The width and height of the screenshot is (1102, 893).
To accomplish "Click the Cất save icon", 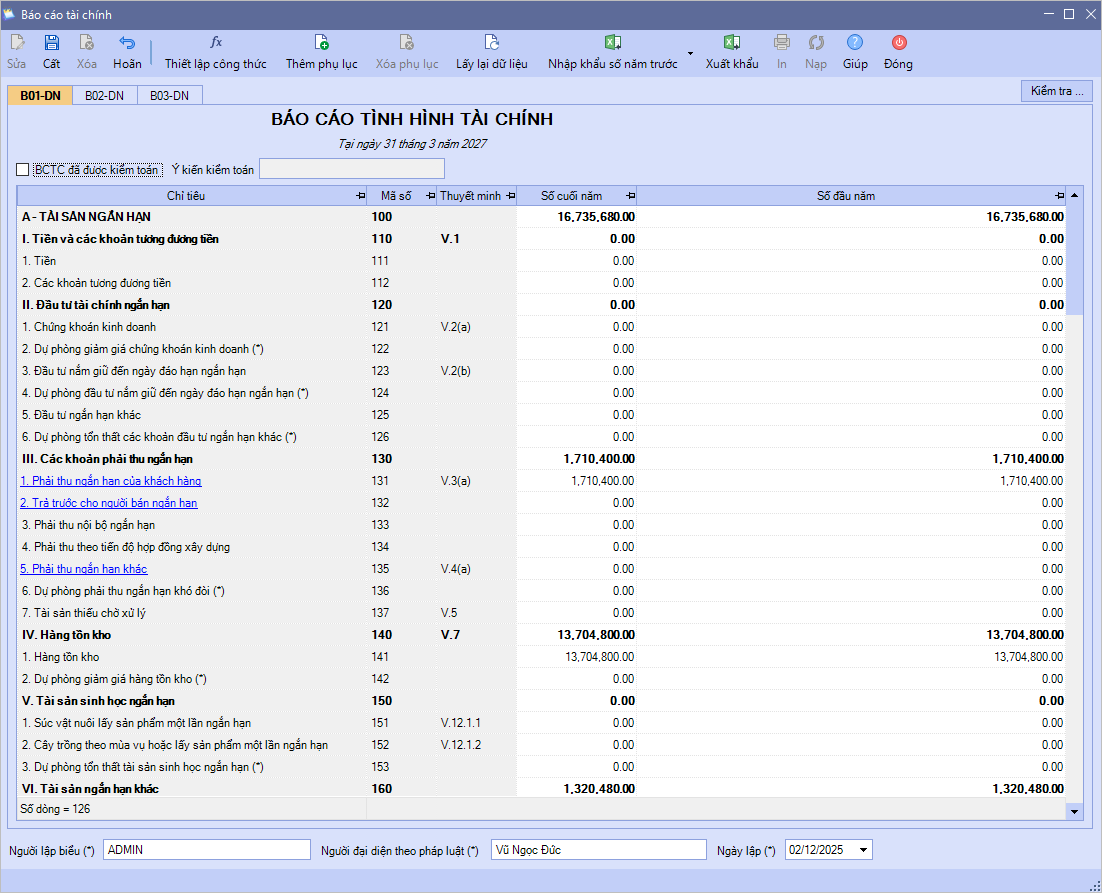I will [51, 43].
